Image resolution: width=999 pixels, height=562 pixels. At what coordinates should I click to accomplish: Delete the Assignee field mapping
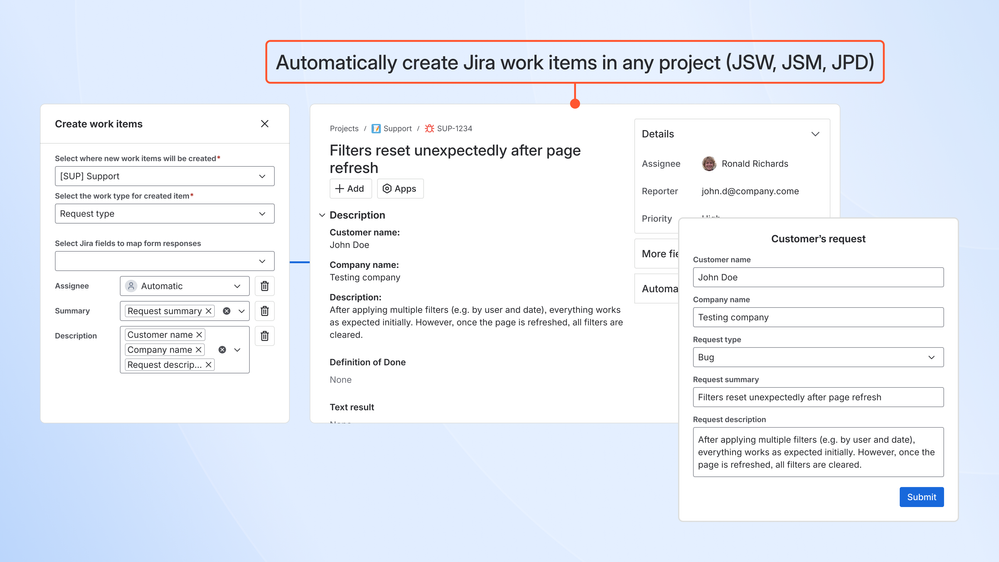264,286
